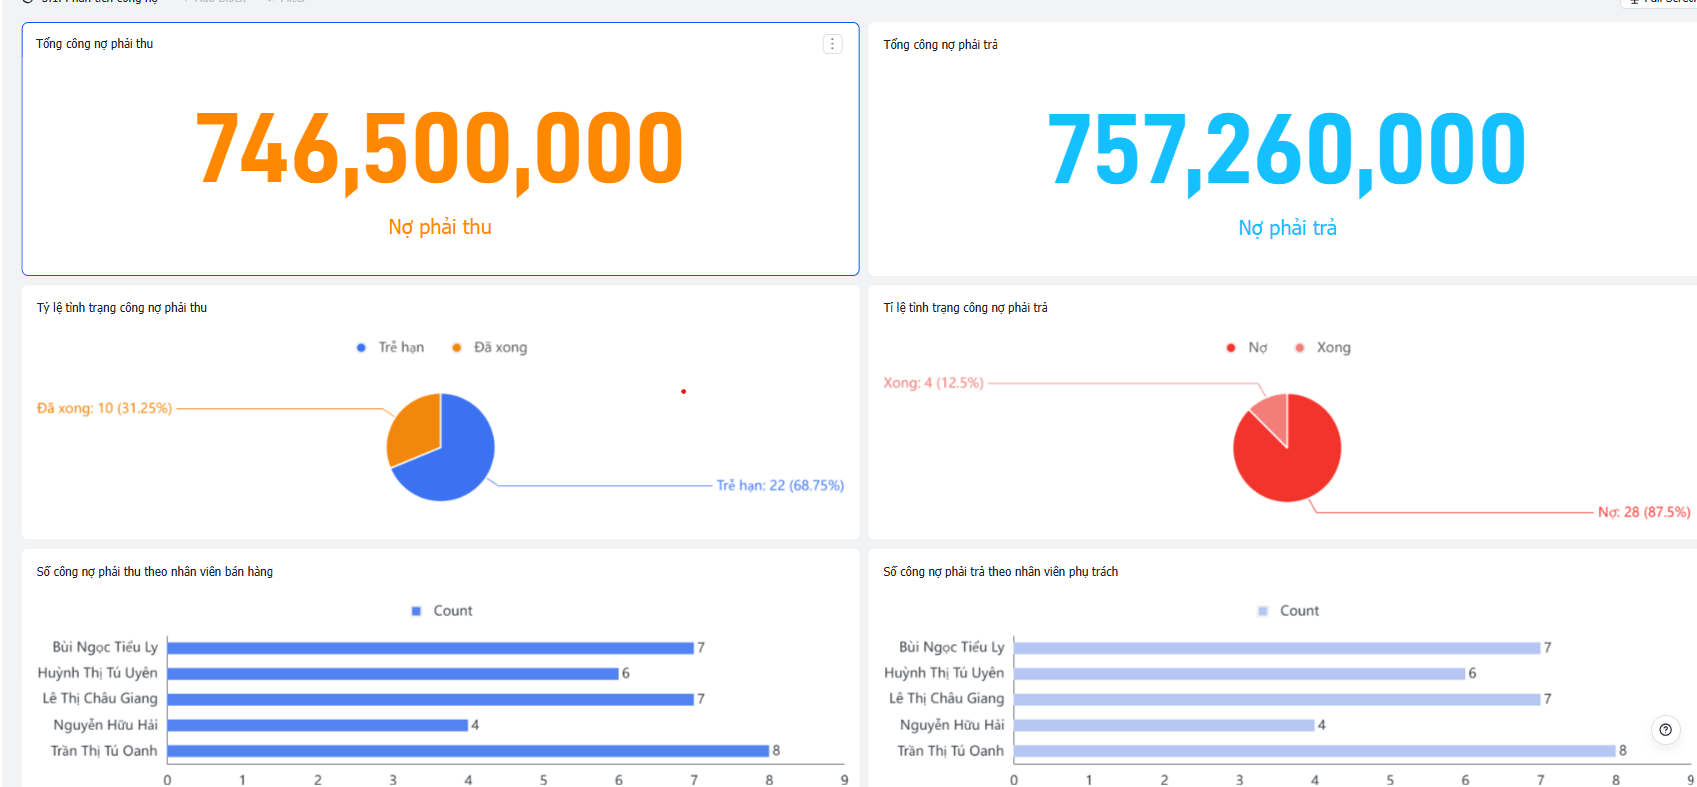Click the Huỳnh Thị Tú Uyên axis label, phải trả chart

click(x=944, y=673)
